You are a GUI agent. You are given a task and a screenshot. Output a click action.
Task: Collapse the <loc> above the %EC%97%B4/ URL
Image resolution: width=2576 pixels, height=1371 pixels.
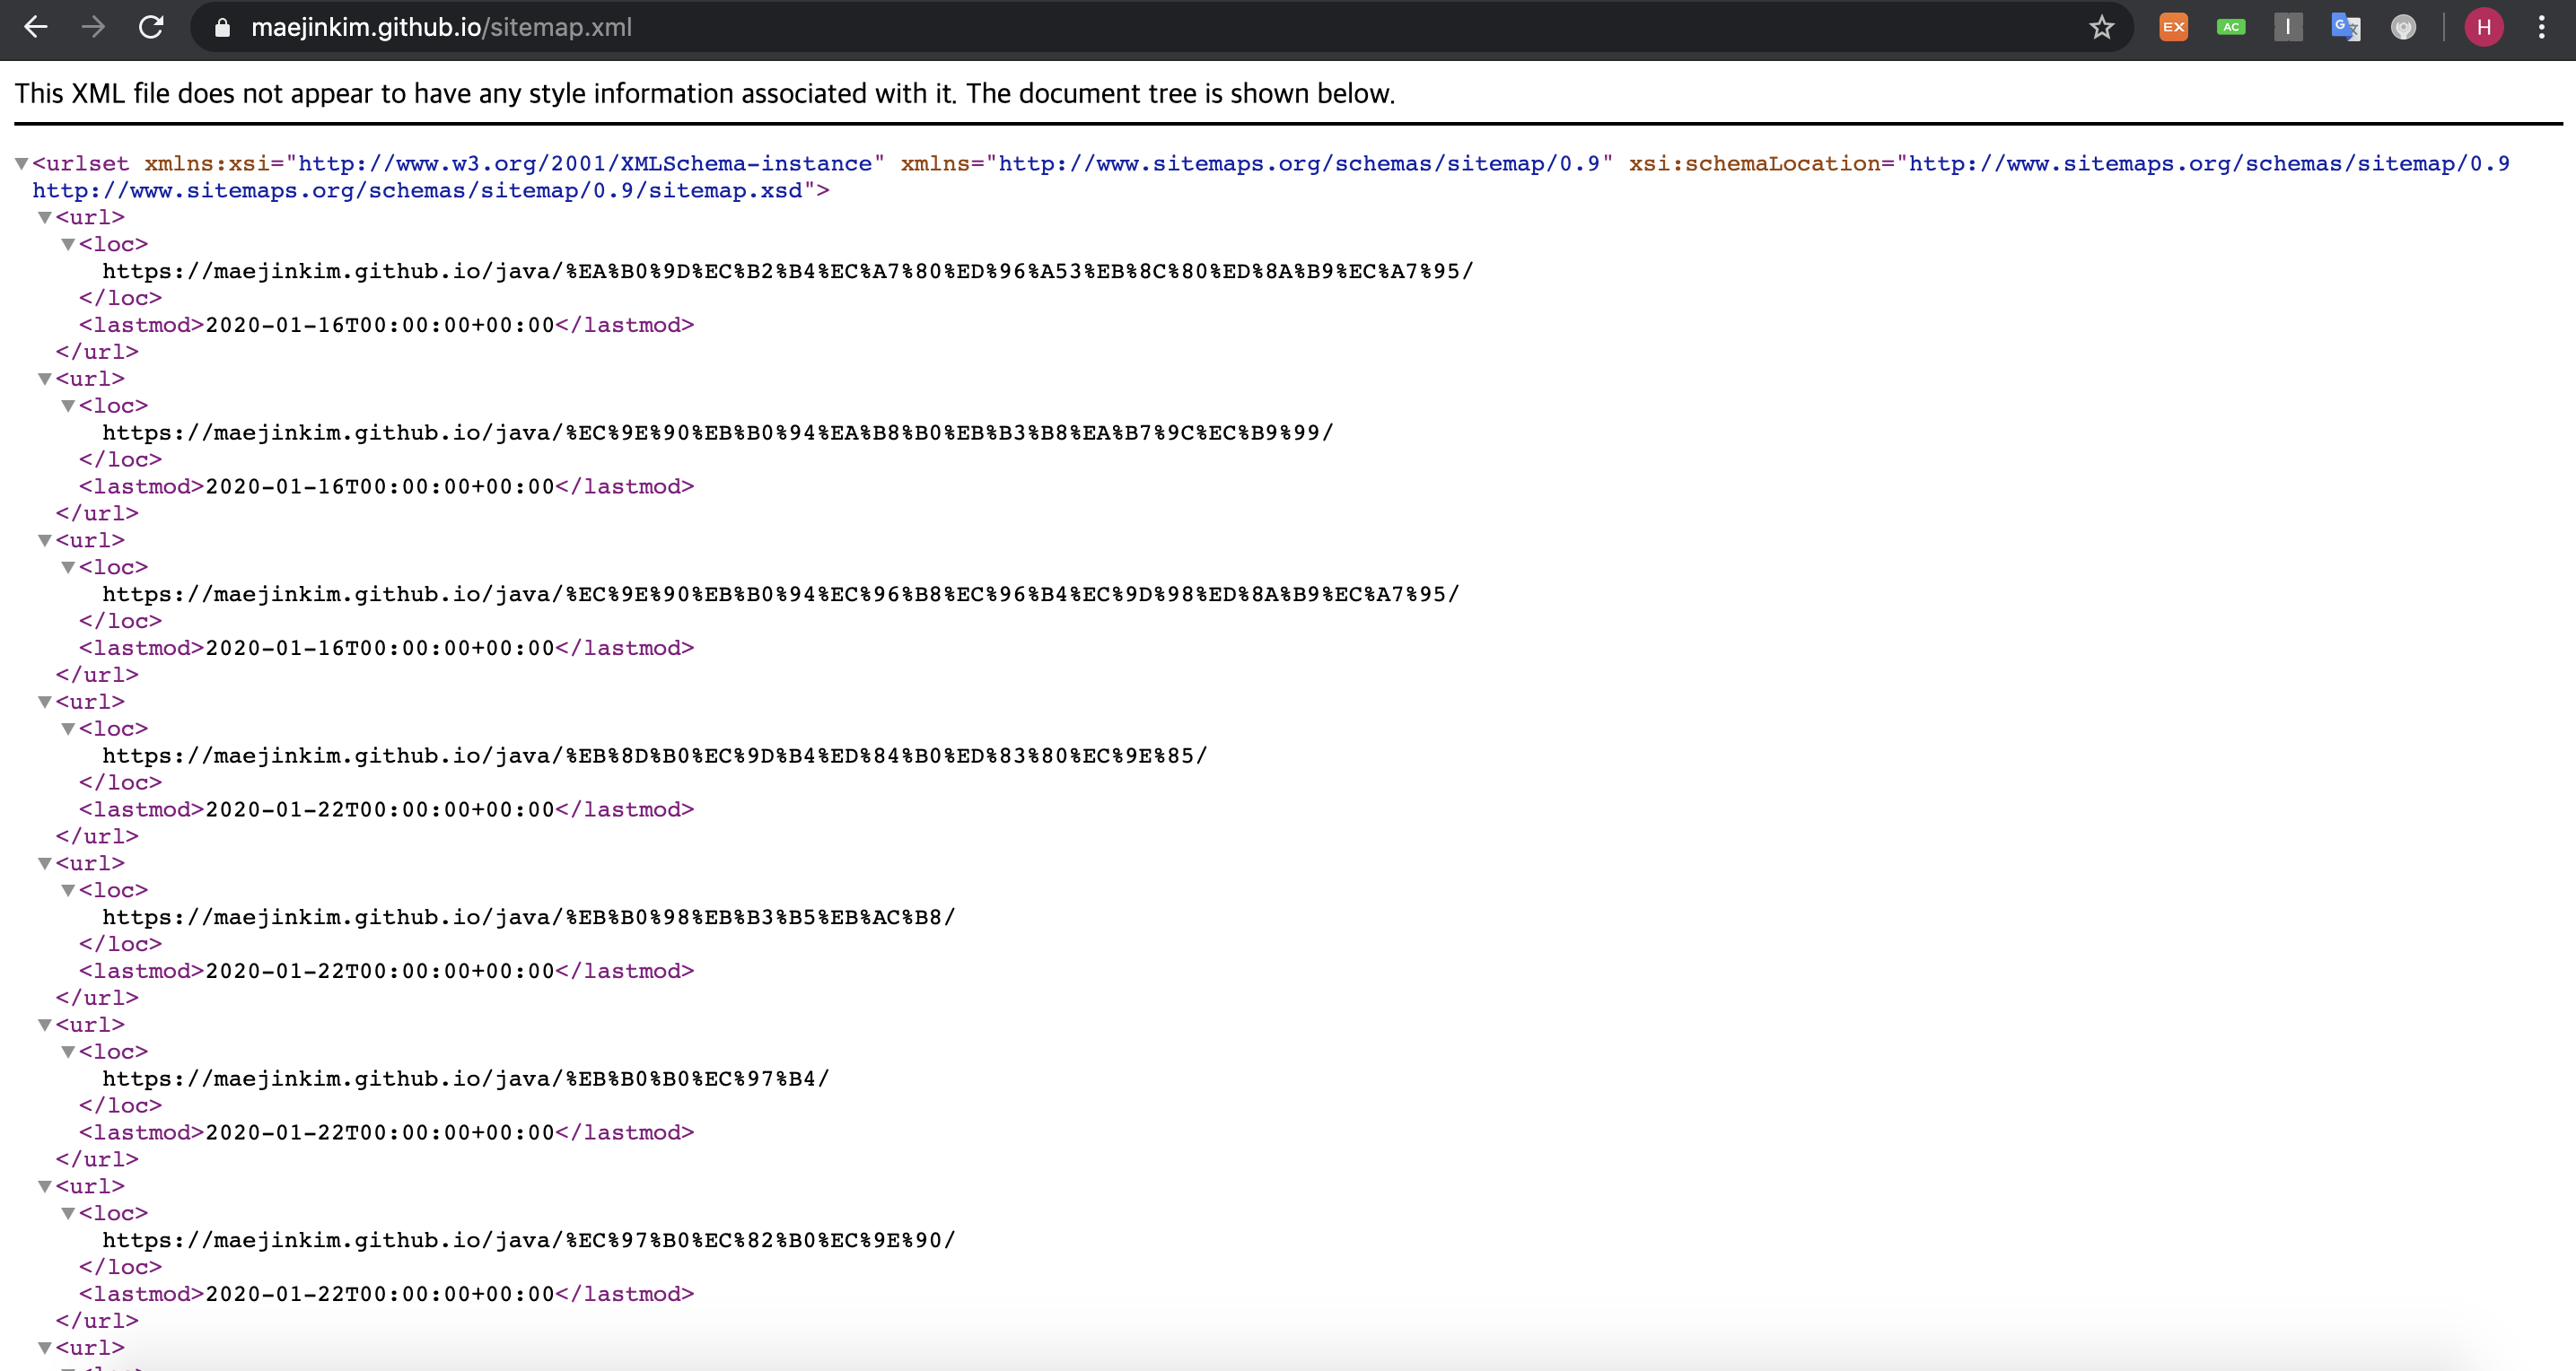[x=68, y=1052]
